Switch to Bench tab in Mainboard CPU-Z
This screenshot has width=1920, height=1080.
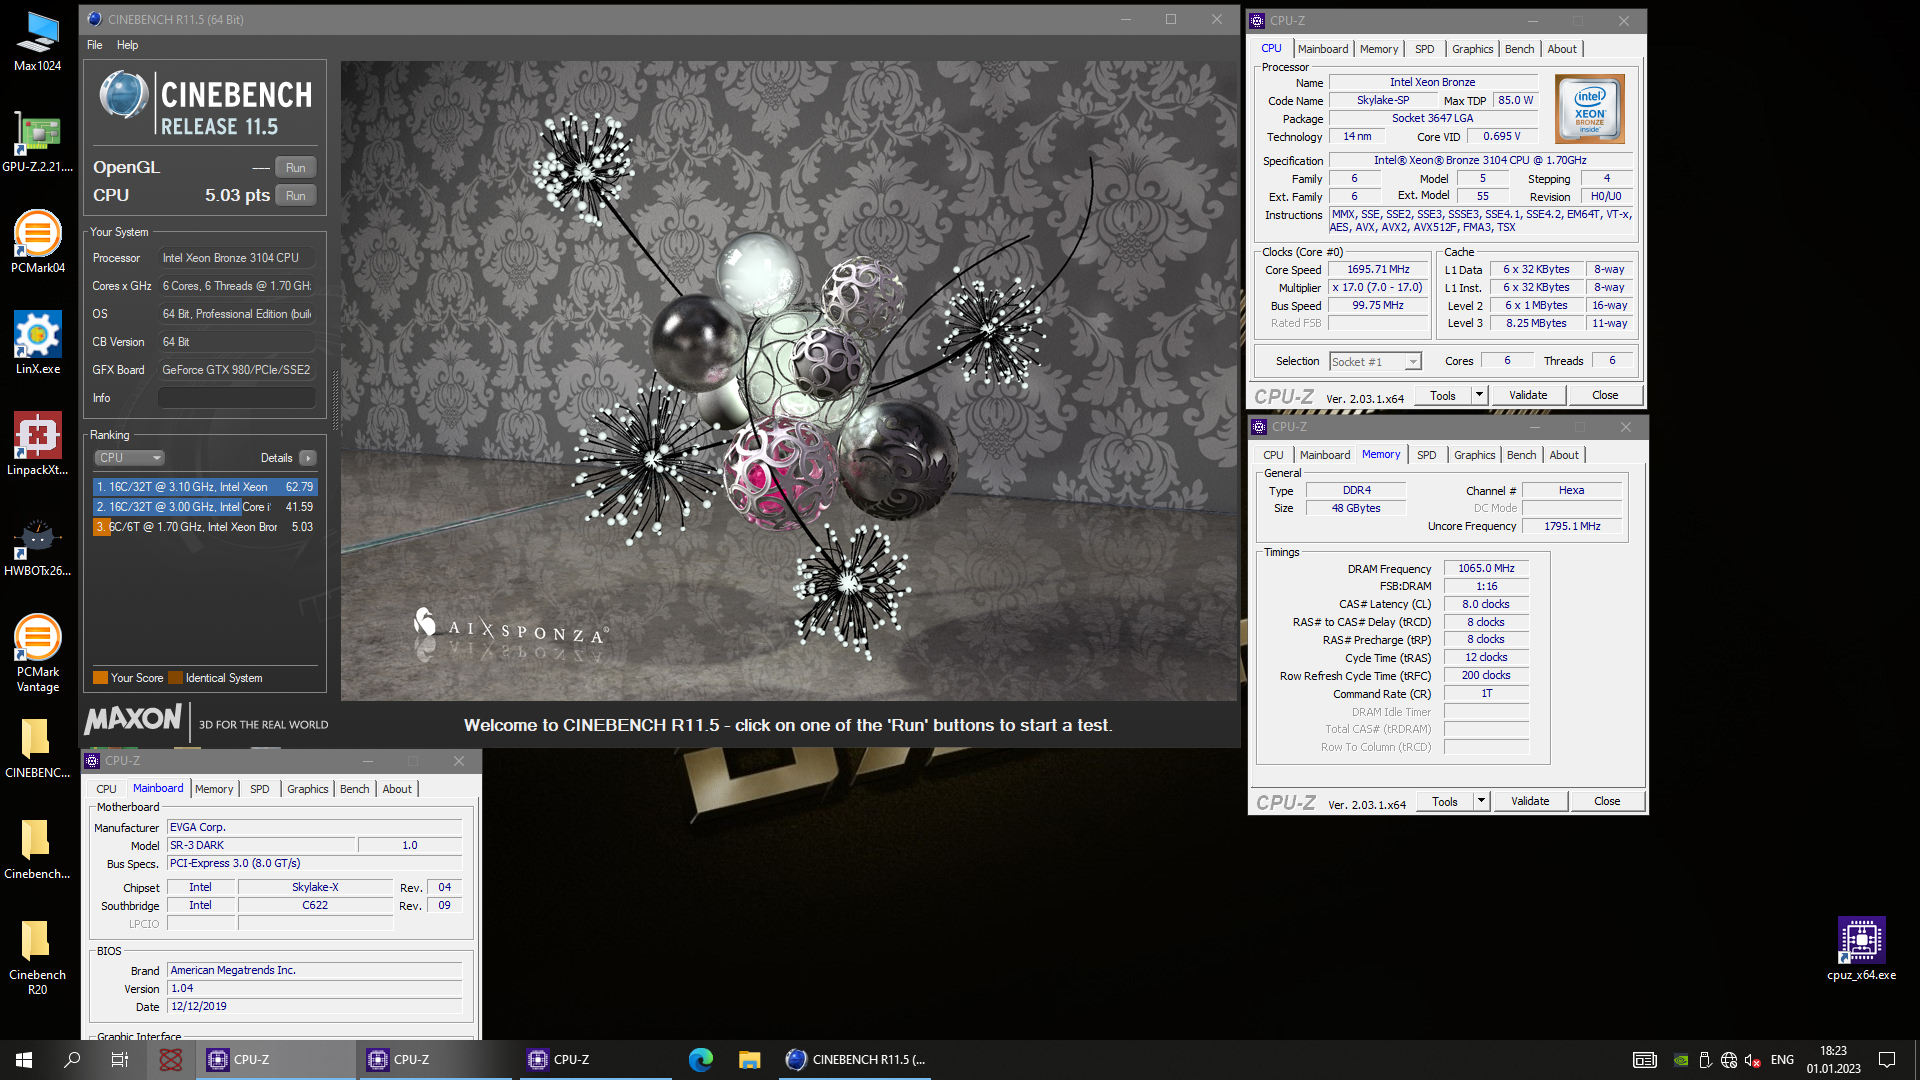point(355,789)
